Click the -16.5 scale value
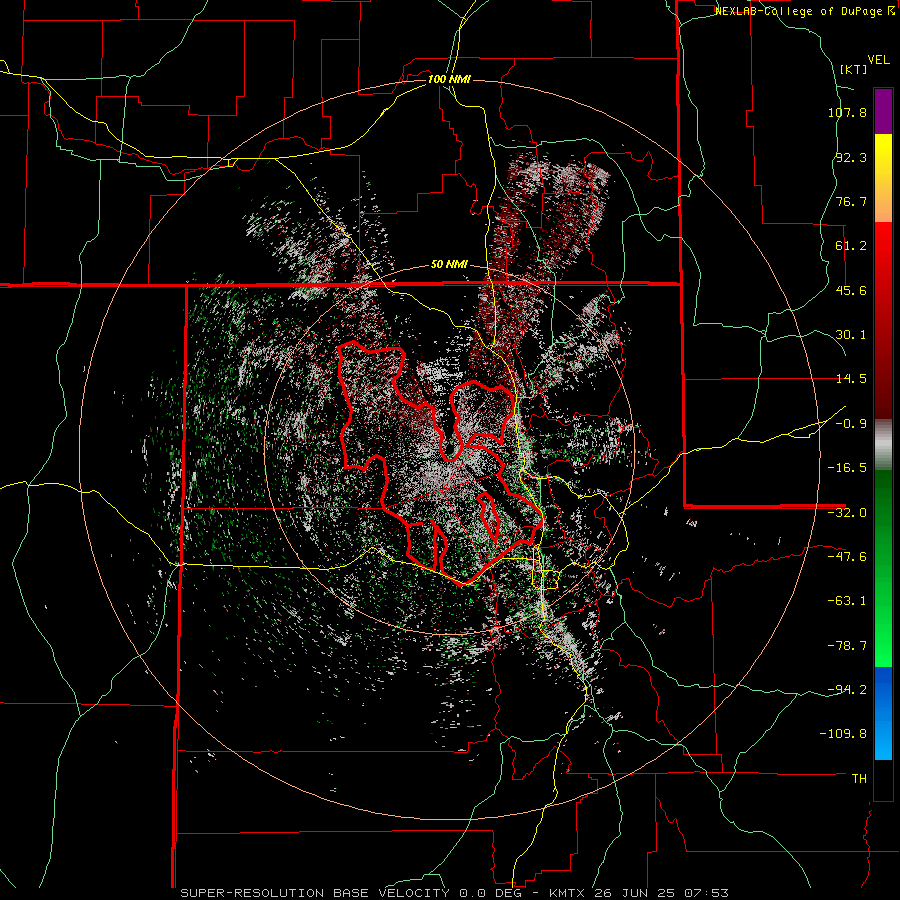The width and height of the screenshot is (900, 900). click(x=847, y=468)
